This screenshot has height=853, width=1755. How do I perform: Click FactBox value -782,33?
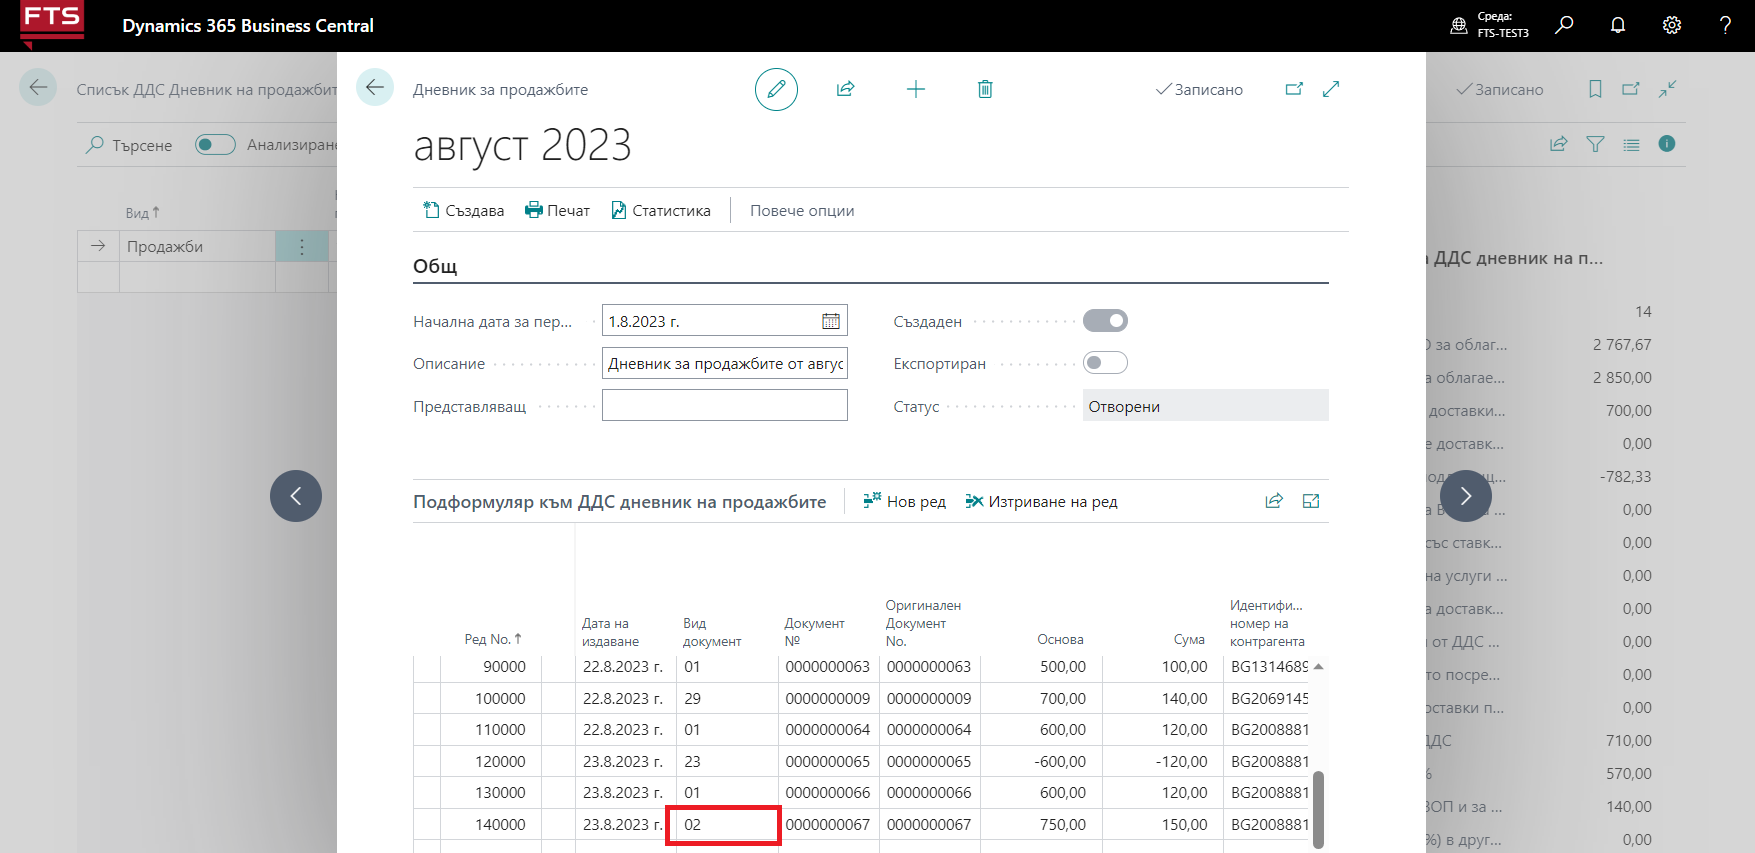pyautogui.click(x=1625, y=477)
